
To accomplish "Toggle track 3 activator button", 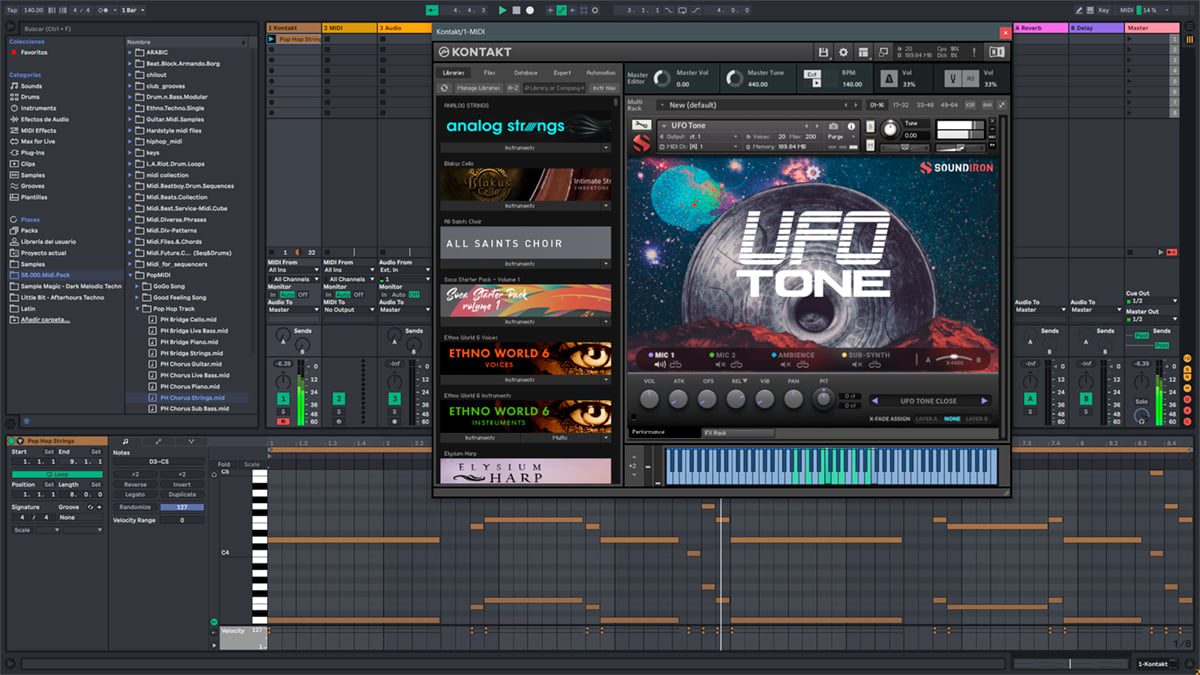I will tap(395, 399).
